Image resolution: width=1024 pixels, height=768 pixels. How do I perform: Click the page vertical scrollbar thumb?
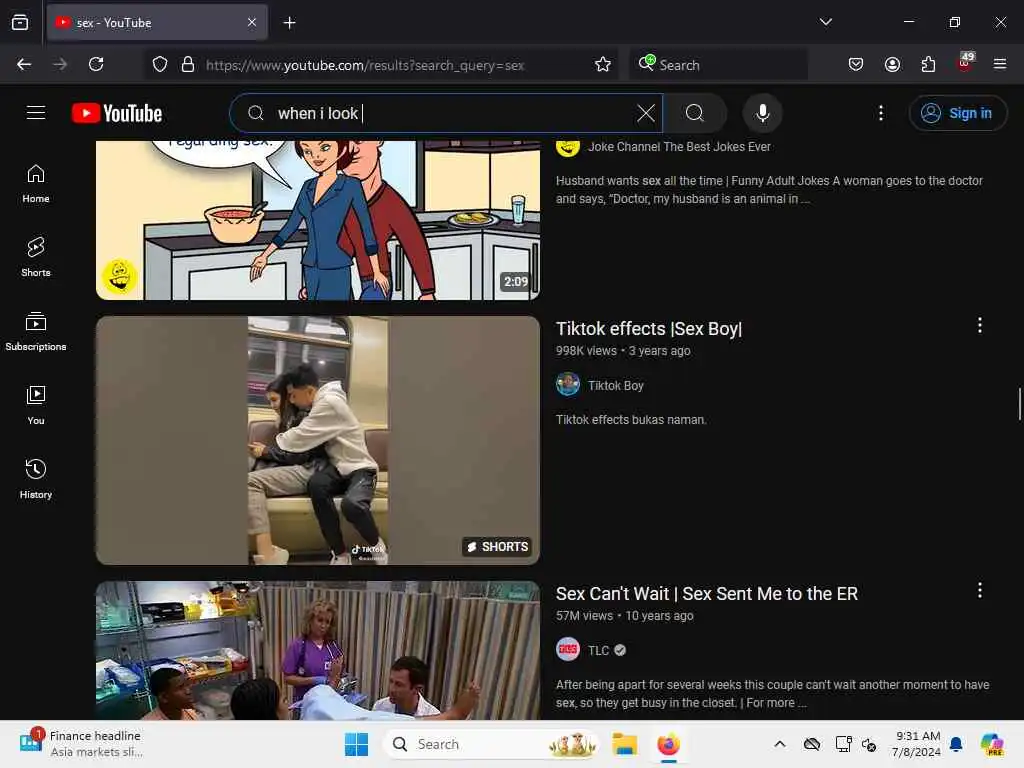pyautogui.click(x=1019, y=404)
